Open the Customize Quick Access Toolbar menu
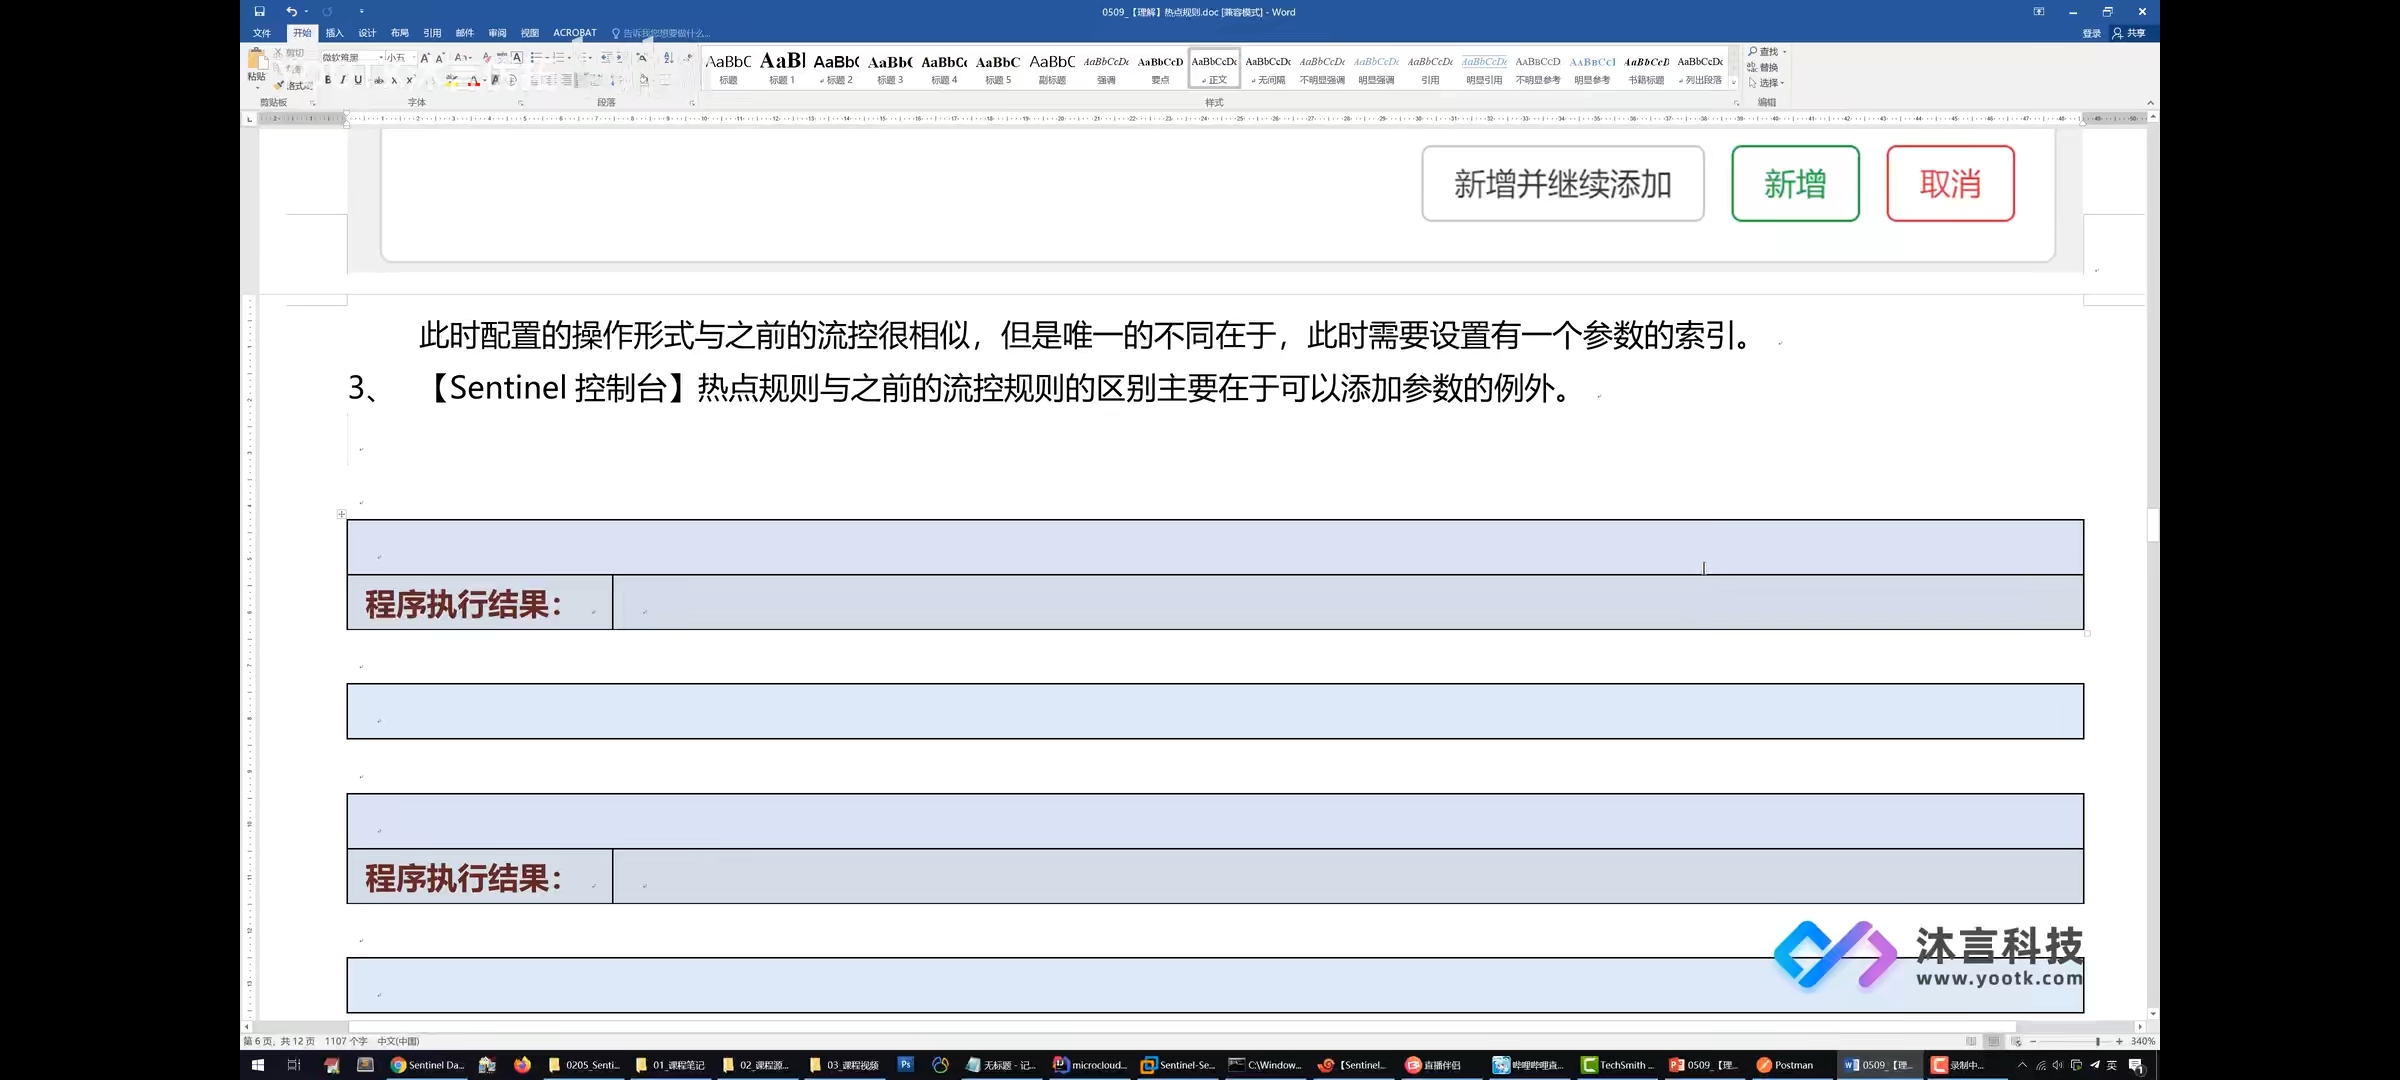This screenshot has width=2400, height=1080. coord(361,12)
